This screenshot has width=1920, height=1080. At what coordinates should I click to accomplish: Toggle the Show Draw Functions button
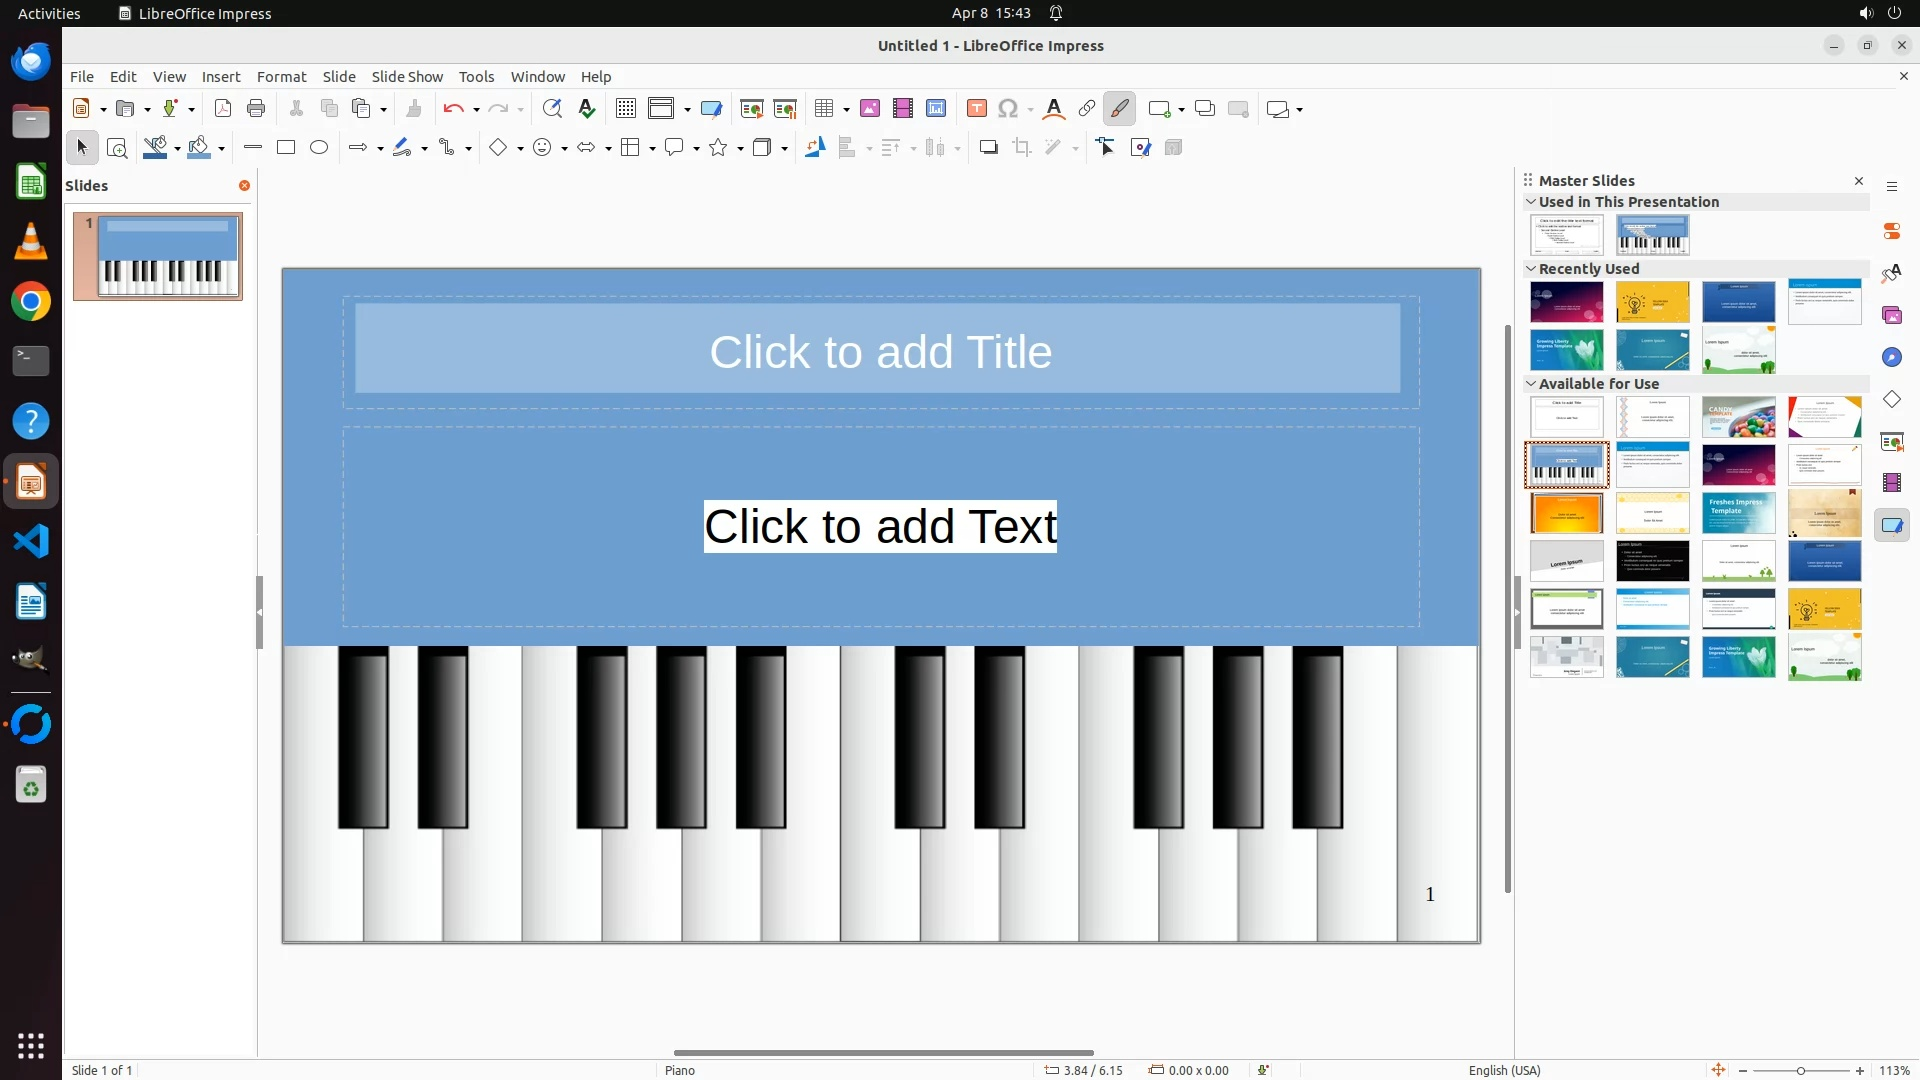pyautogui.click(x=1120, y=109)
